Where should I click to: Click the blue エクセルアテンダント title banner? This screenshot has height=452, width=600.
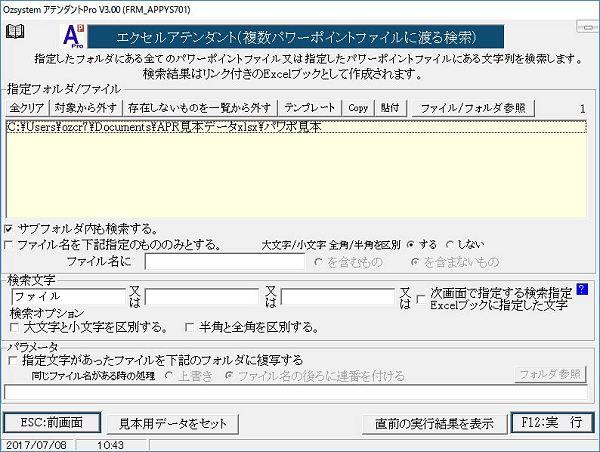click(x=295, y=37)
